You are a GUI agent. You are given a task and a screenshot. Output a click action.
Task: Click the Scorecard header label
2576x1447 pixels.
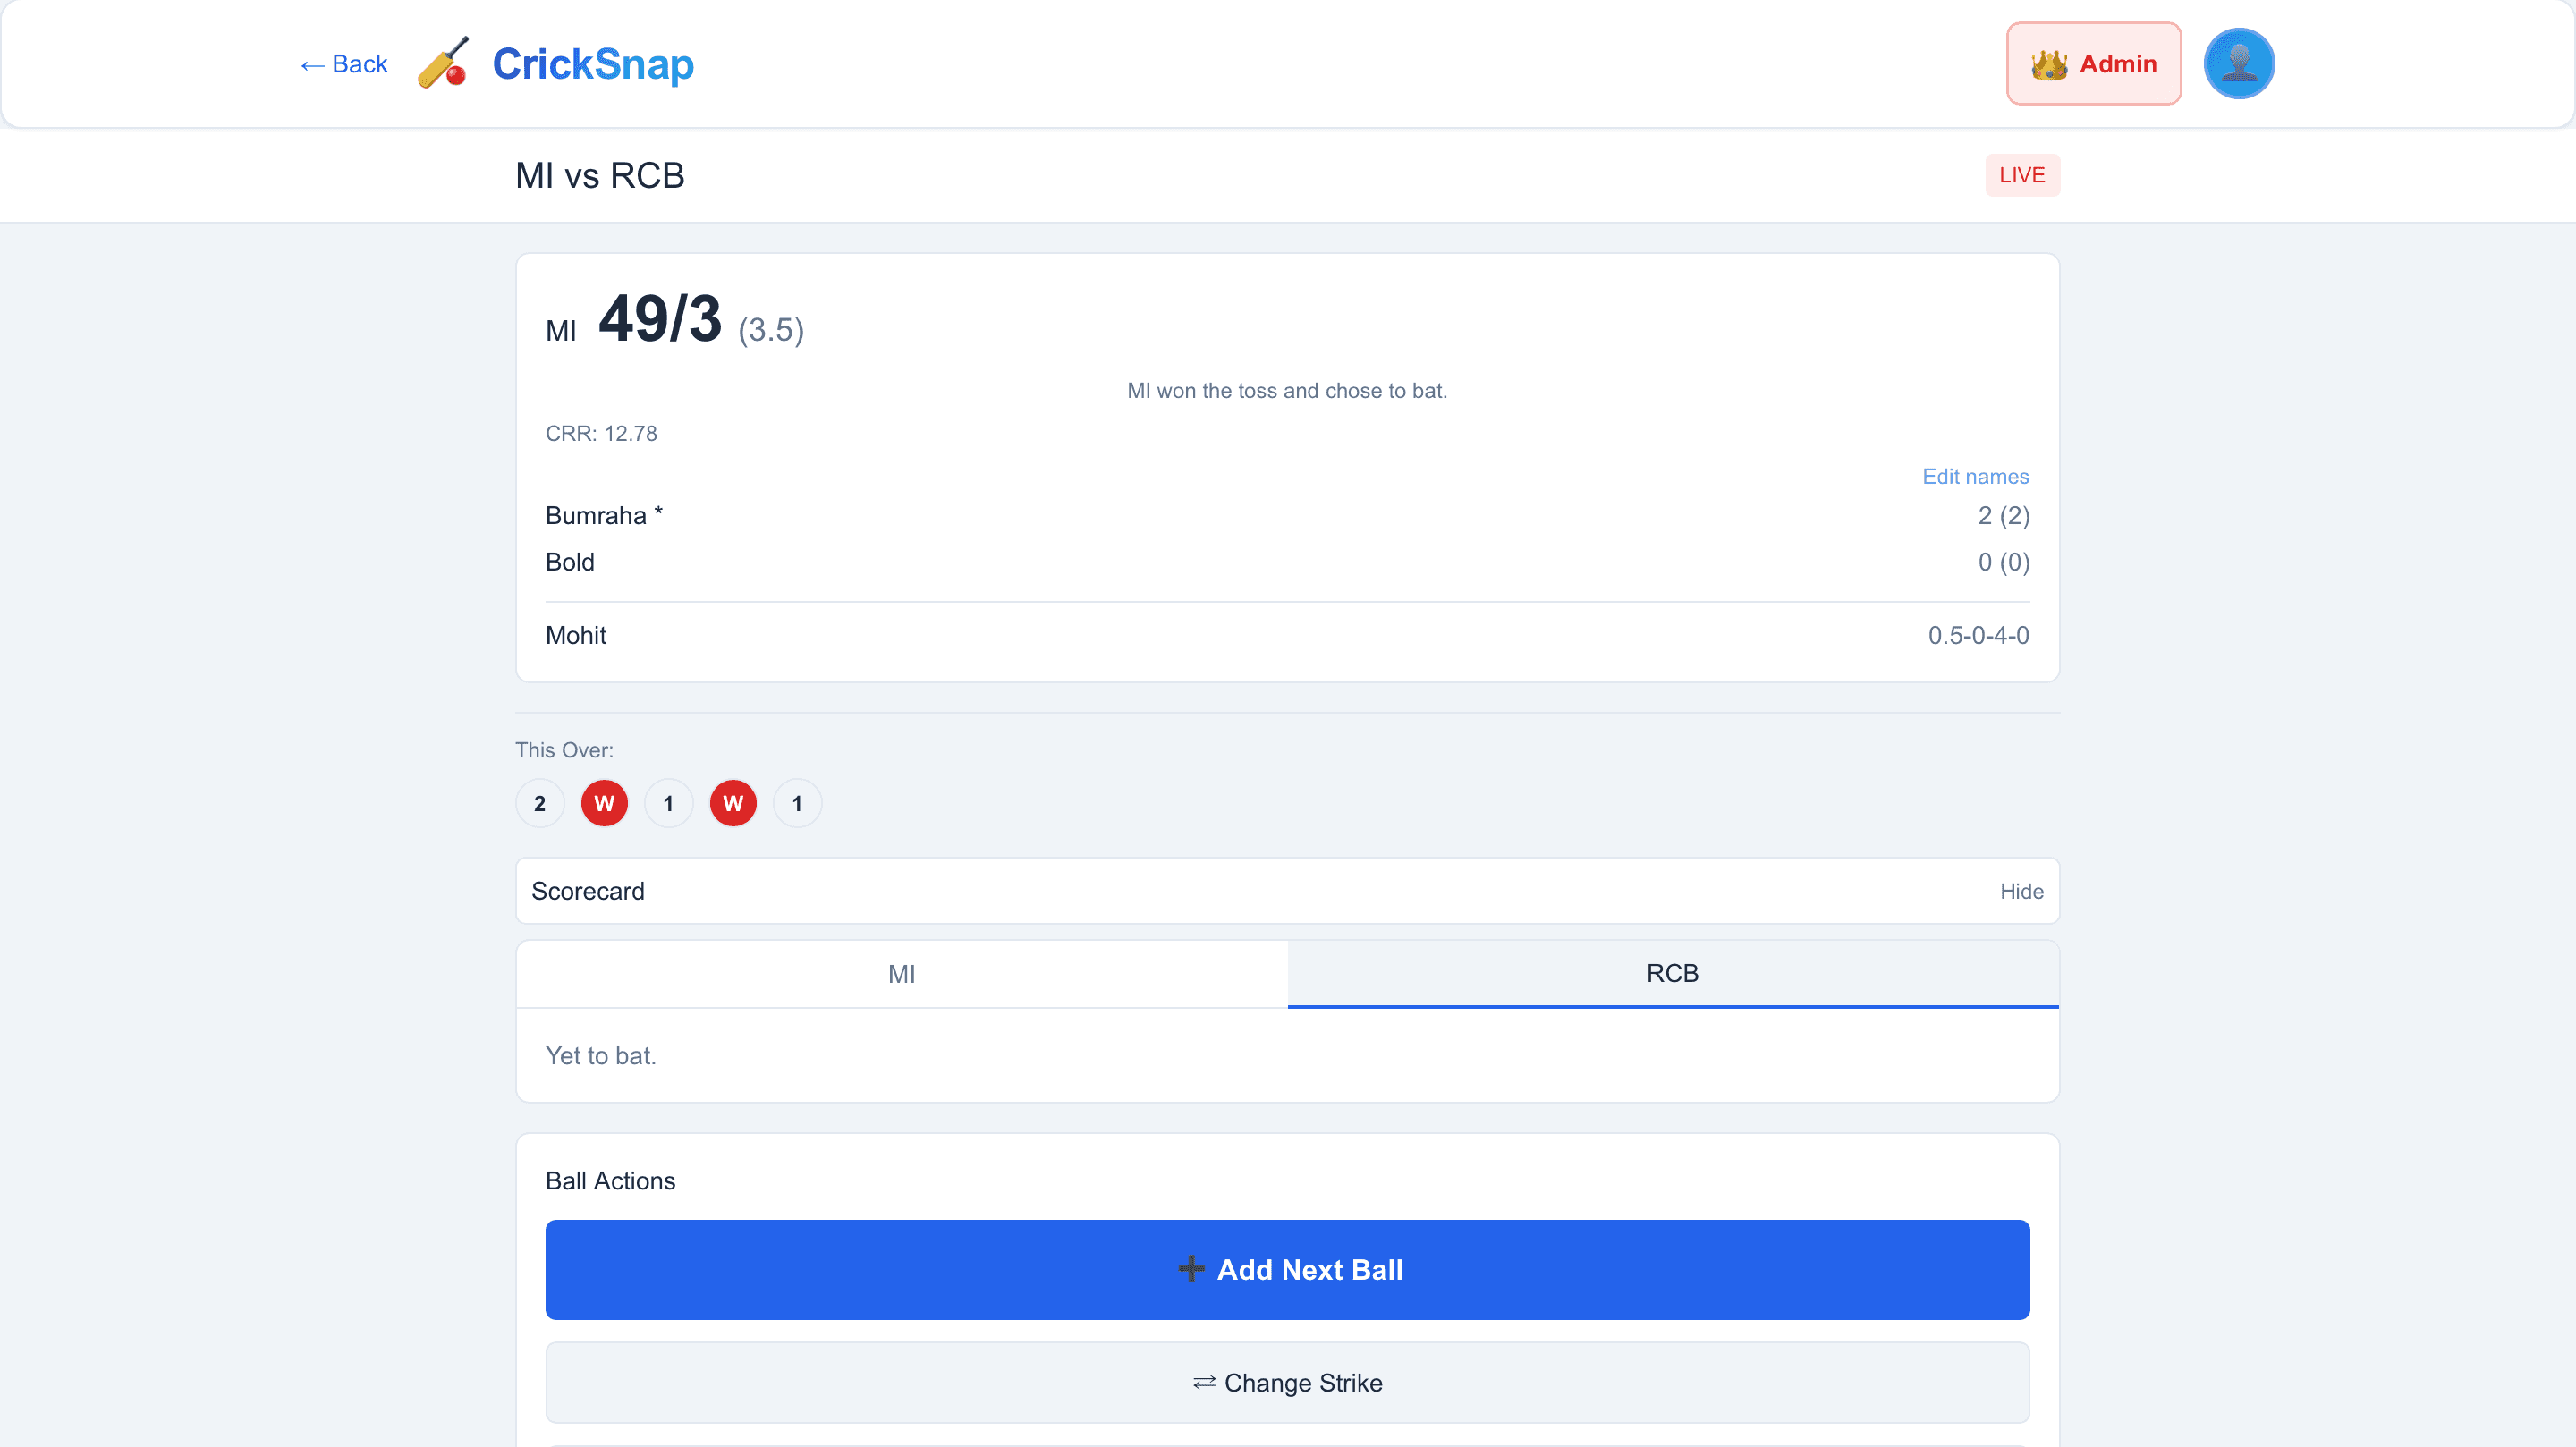tap(588, 891)
